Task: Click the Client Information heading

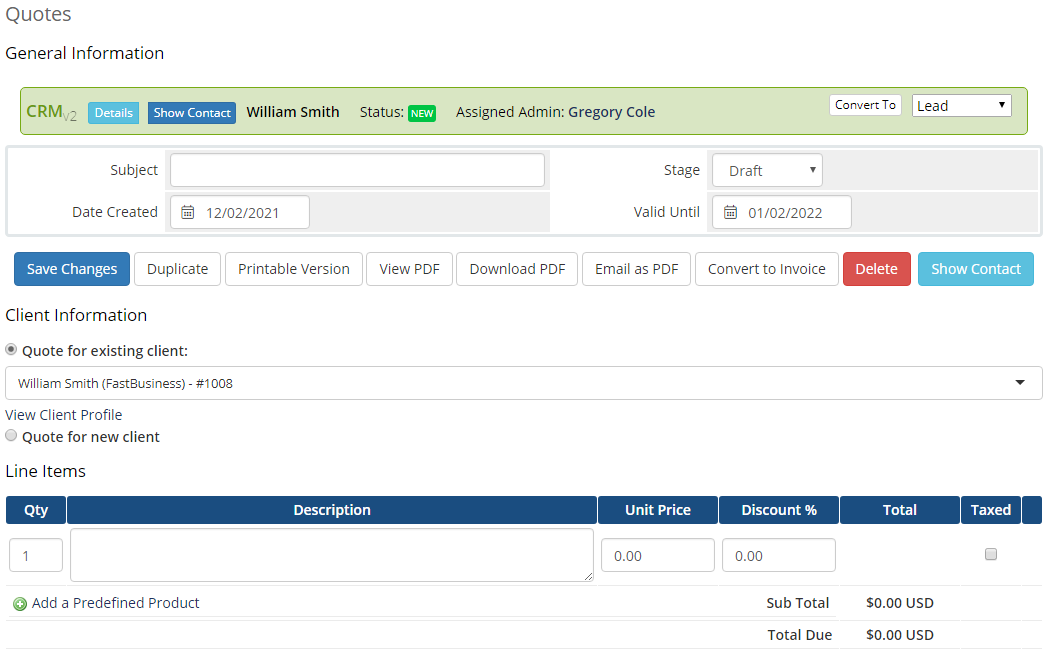Action: point(76,315)
